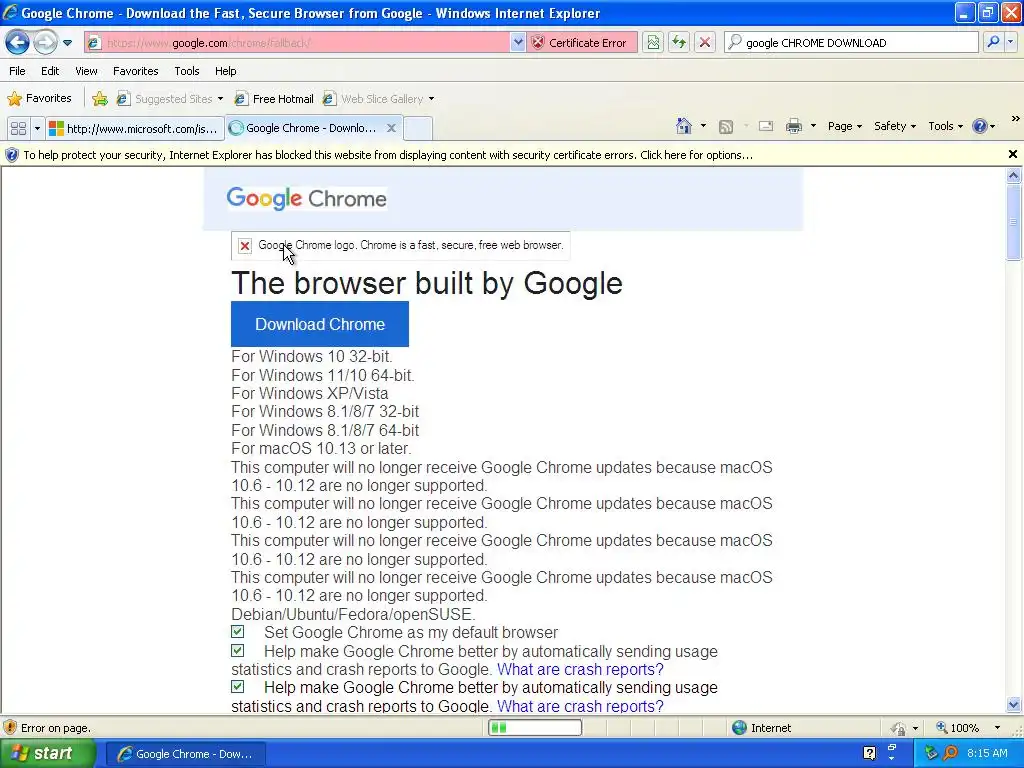
Task: Stop loading with the red X button
Action: pos(705,43)
